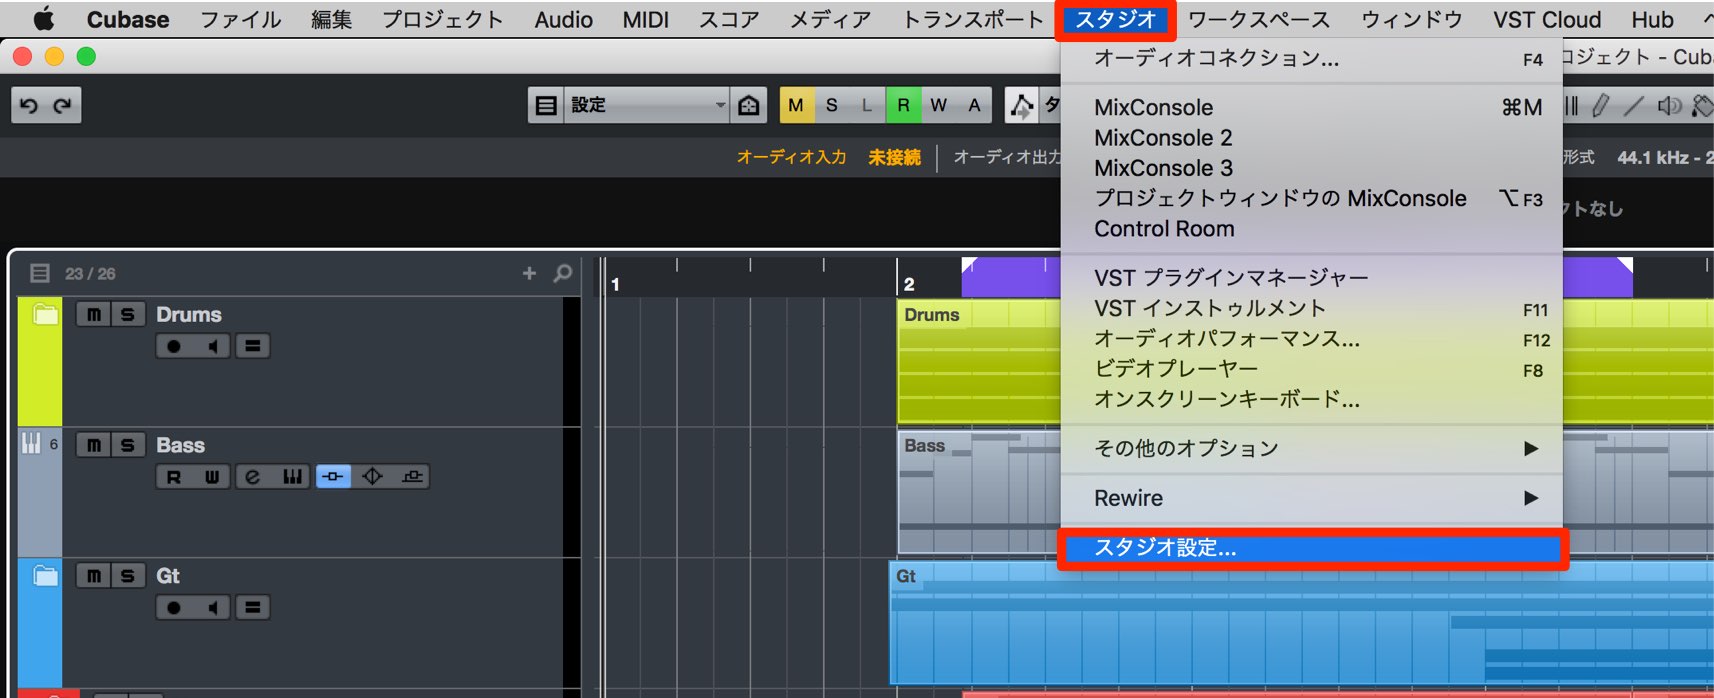Select MixConsole 3 menu entry
Image resolution: width=1714 pixels, height=698 pixels.
pyautogui.click(x=1312, y=168)
